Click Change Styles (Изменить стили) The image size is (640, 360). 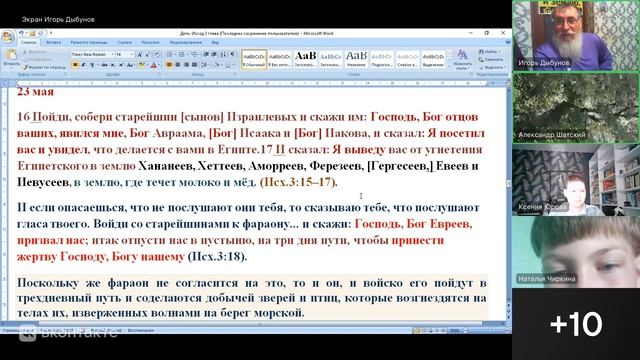pos(462,59)
